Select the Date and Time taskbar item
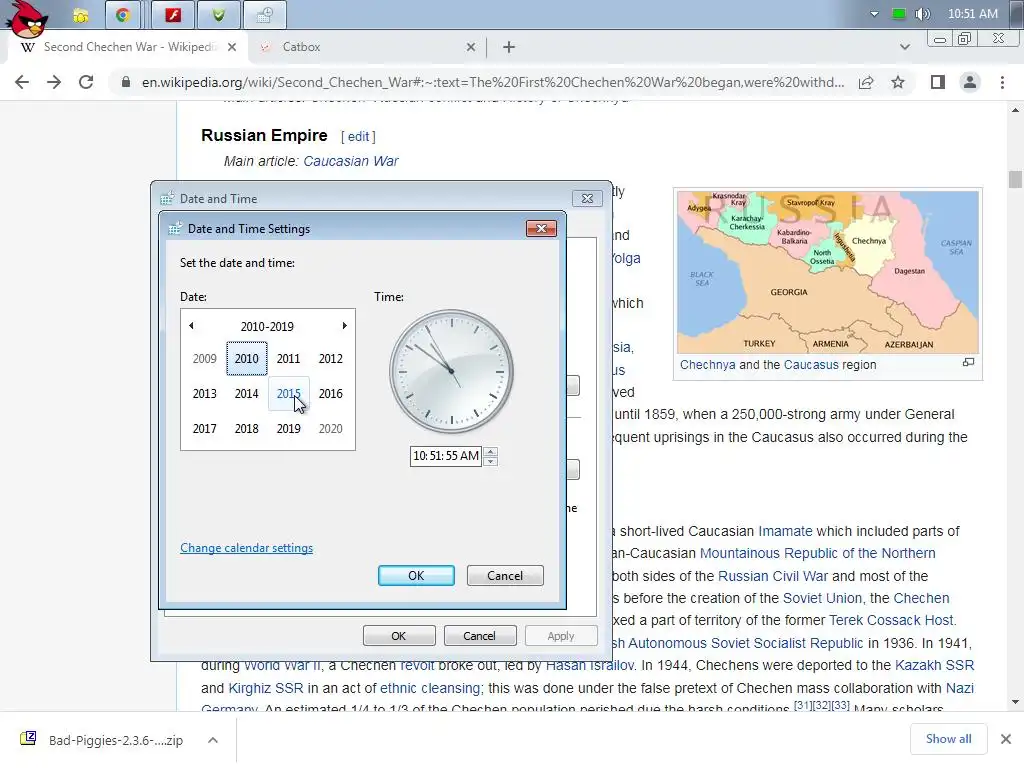Screen dimensions: 1024x768 [x=264, y=15]
